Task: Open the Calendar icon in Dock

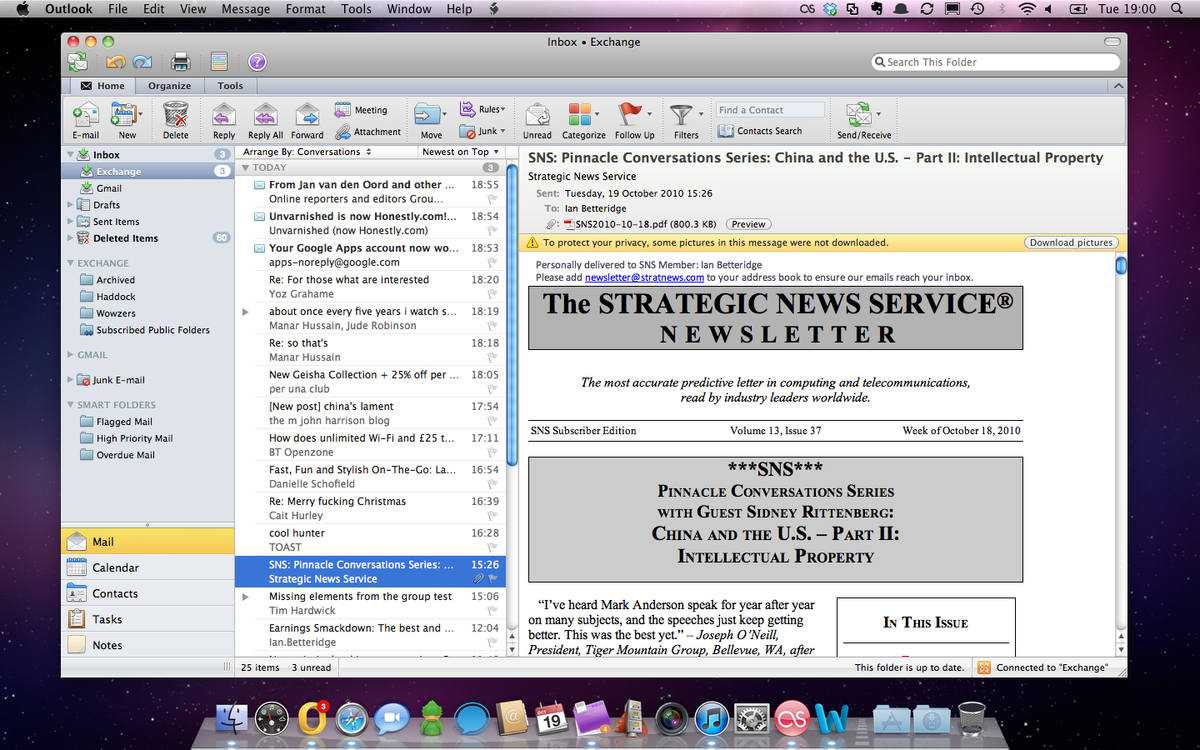Action: 551,717
